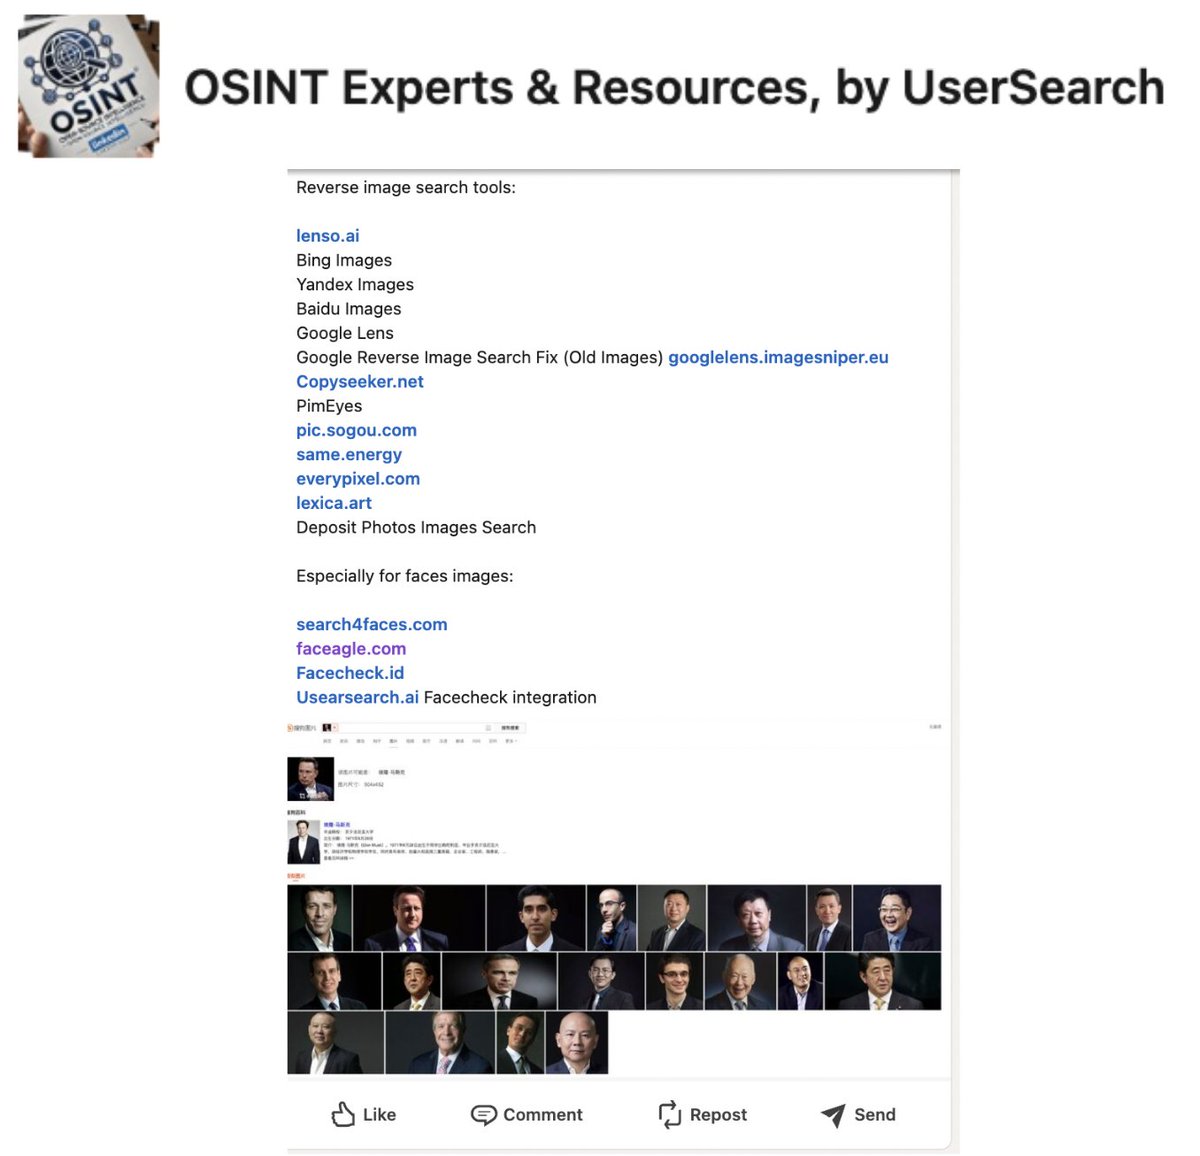Image resolution: width=1200 pixels, height=1156 pixels.
Task: Select the text 'Google Lens'
Action: (x=345, y=333)
